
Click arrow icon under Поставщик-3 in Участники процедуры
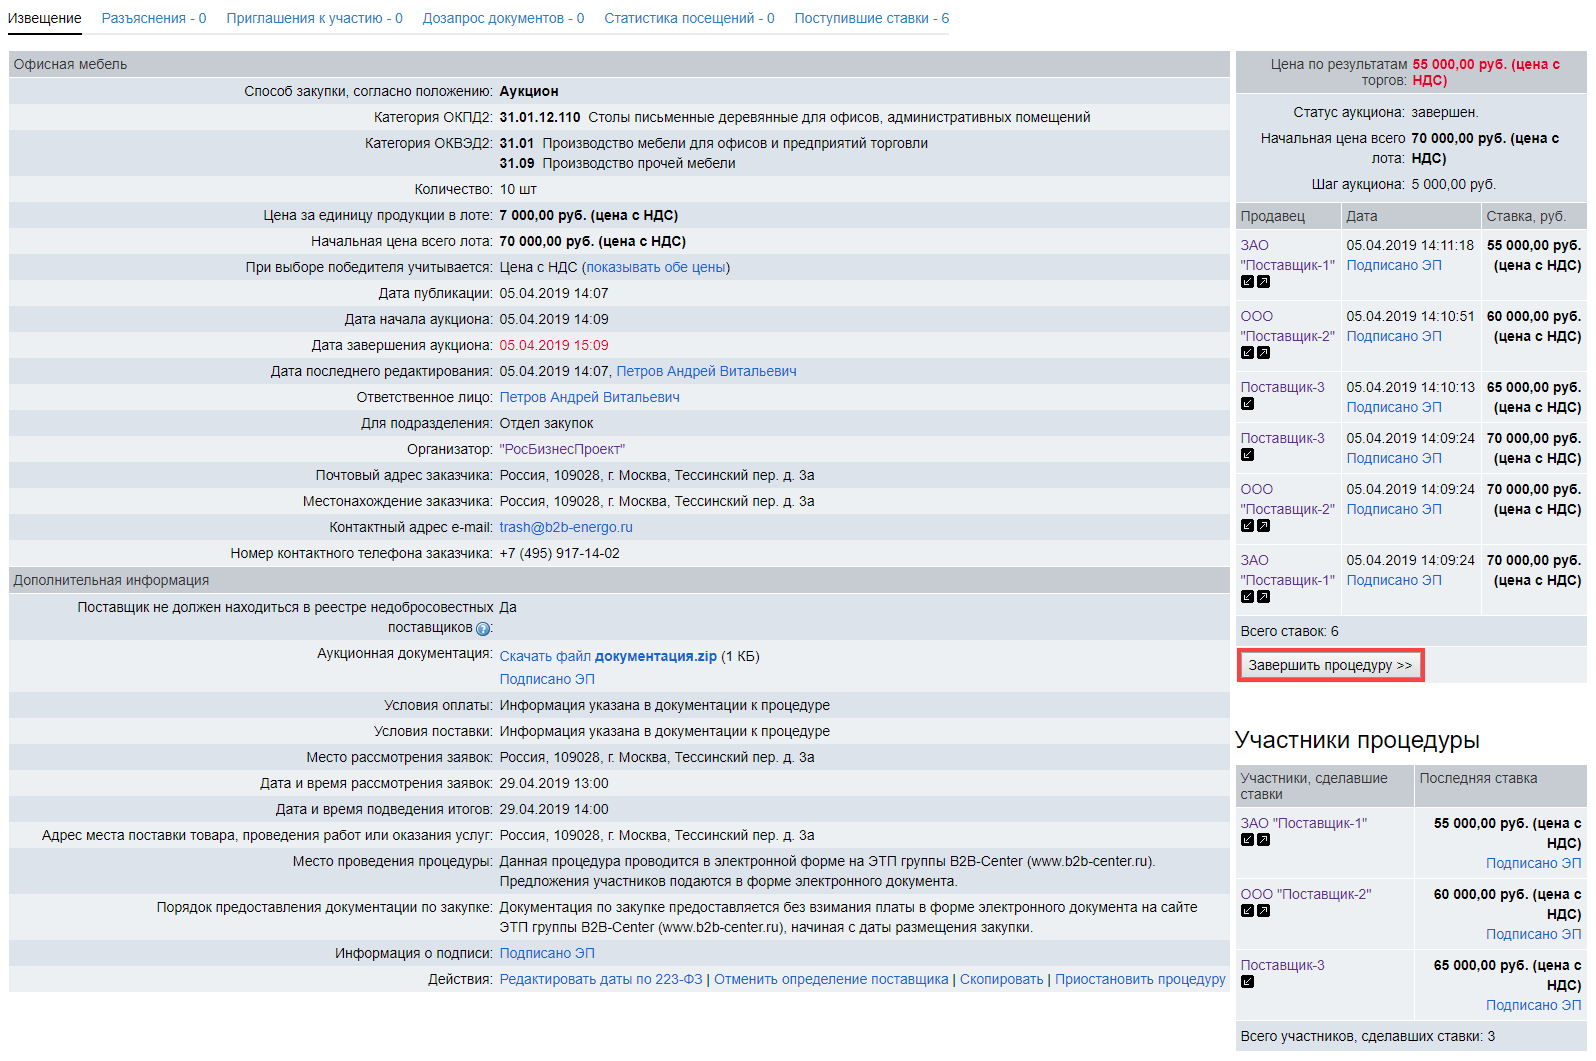click(x=1247, y=982)
